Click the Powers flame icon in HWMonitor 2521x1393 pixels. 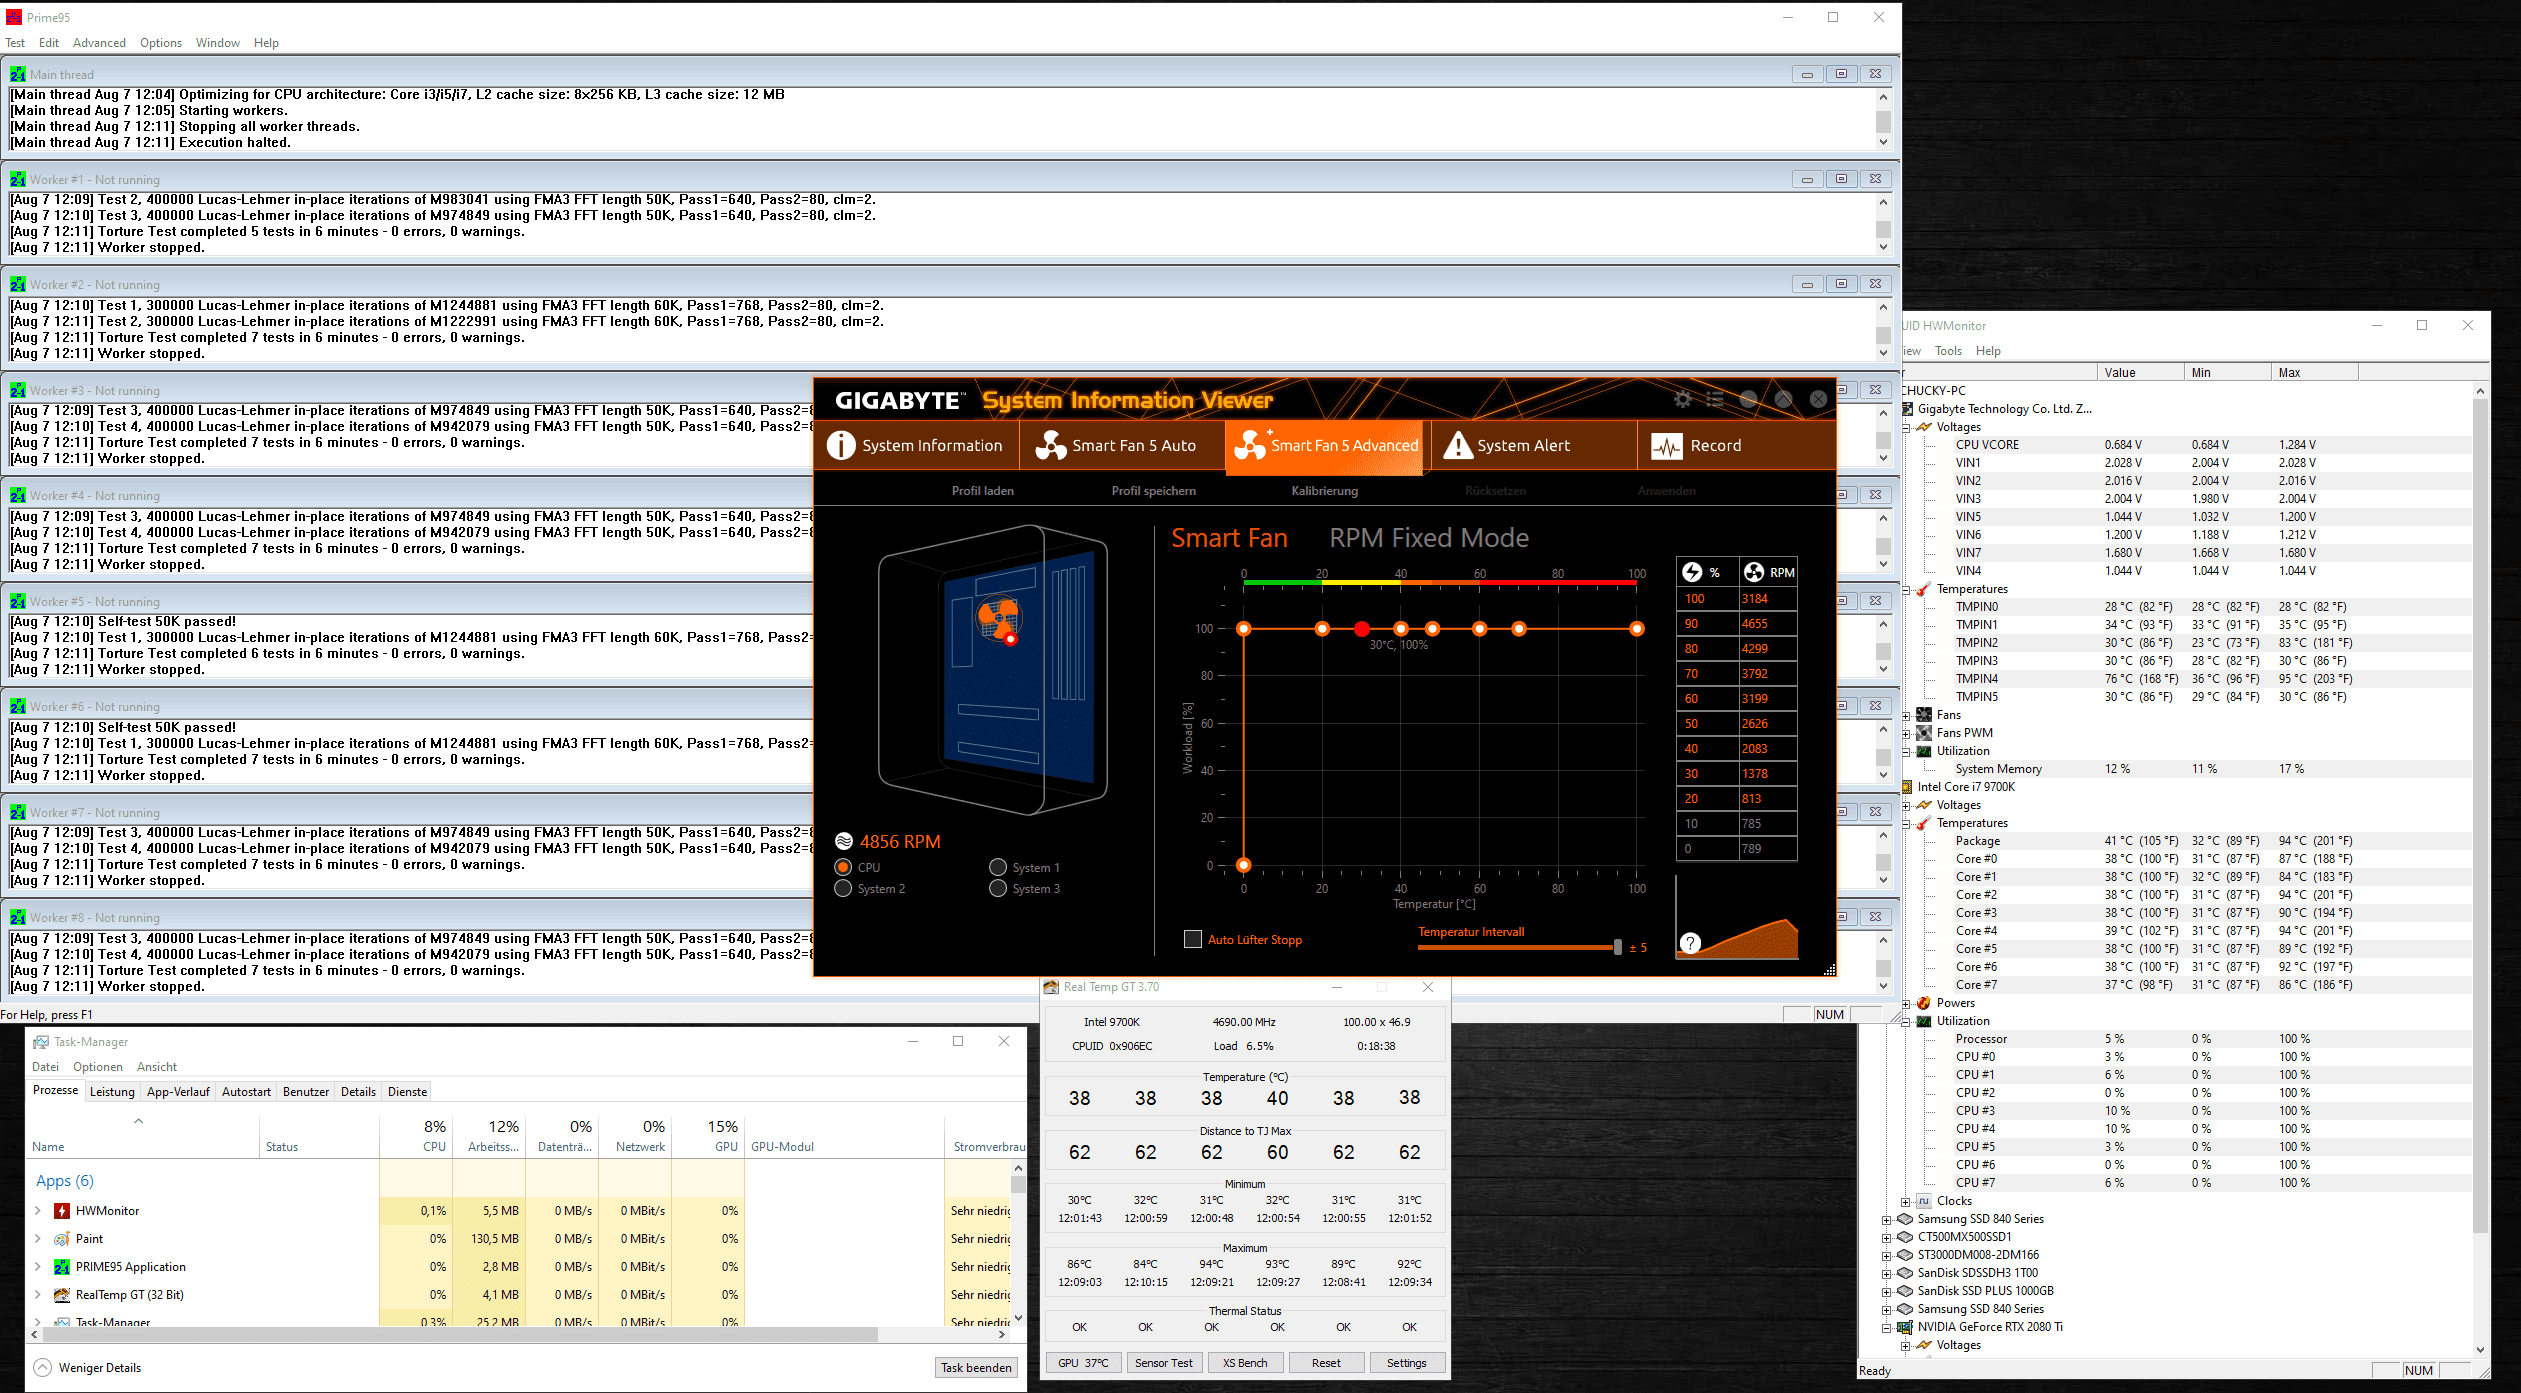[1924, 1003]
